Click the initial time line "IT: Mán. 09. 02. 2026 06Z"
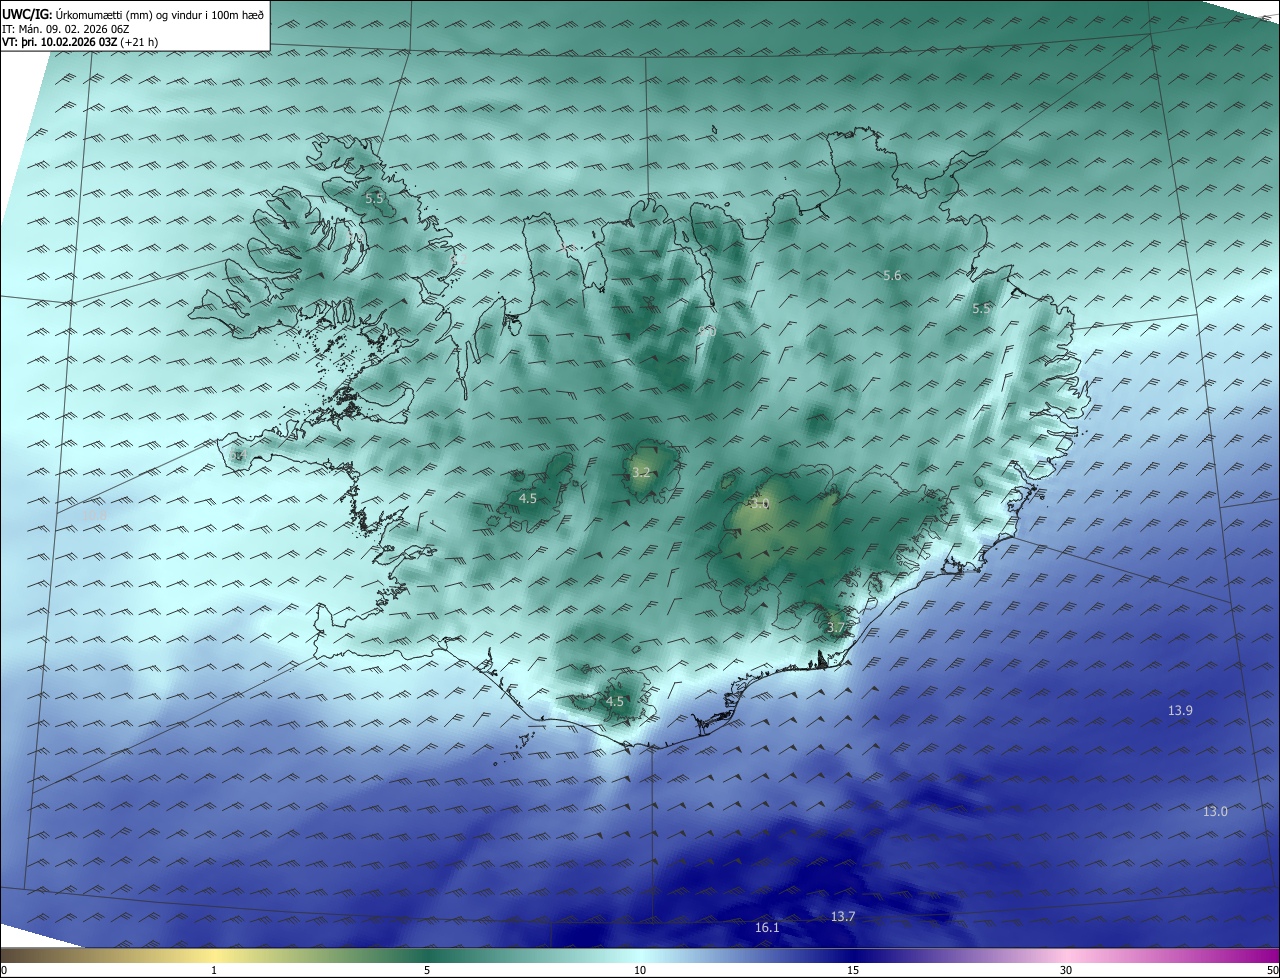Viewport: 1280px width, 978px height. click(66, 29)
